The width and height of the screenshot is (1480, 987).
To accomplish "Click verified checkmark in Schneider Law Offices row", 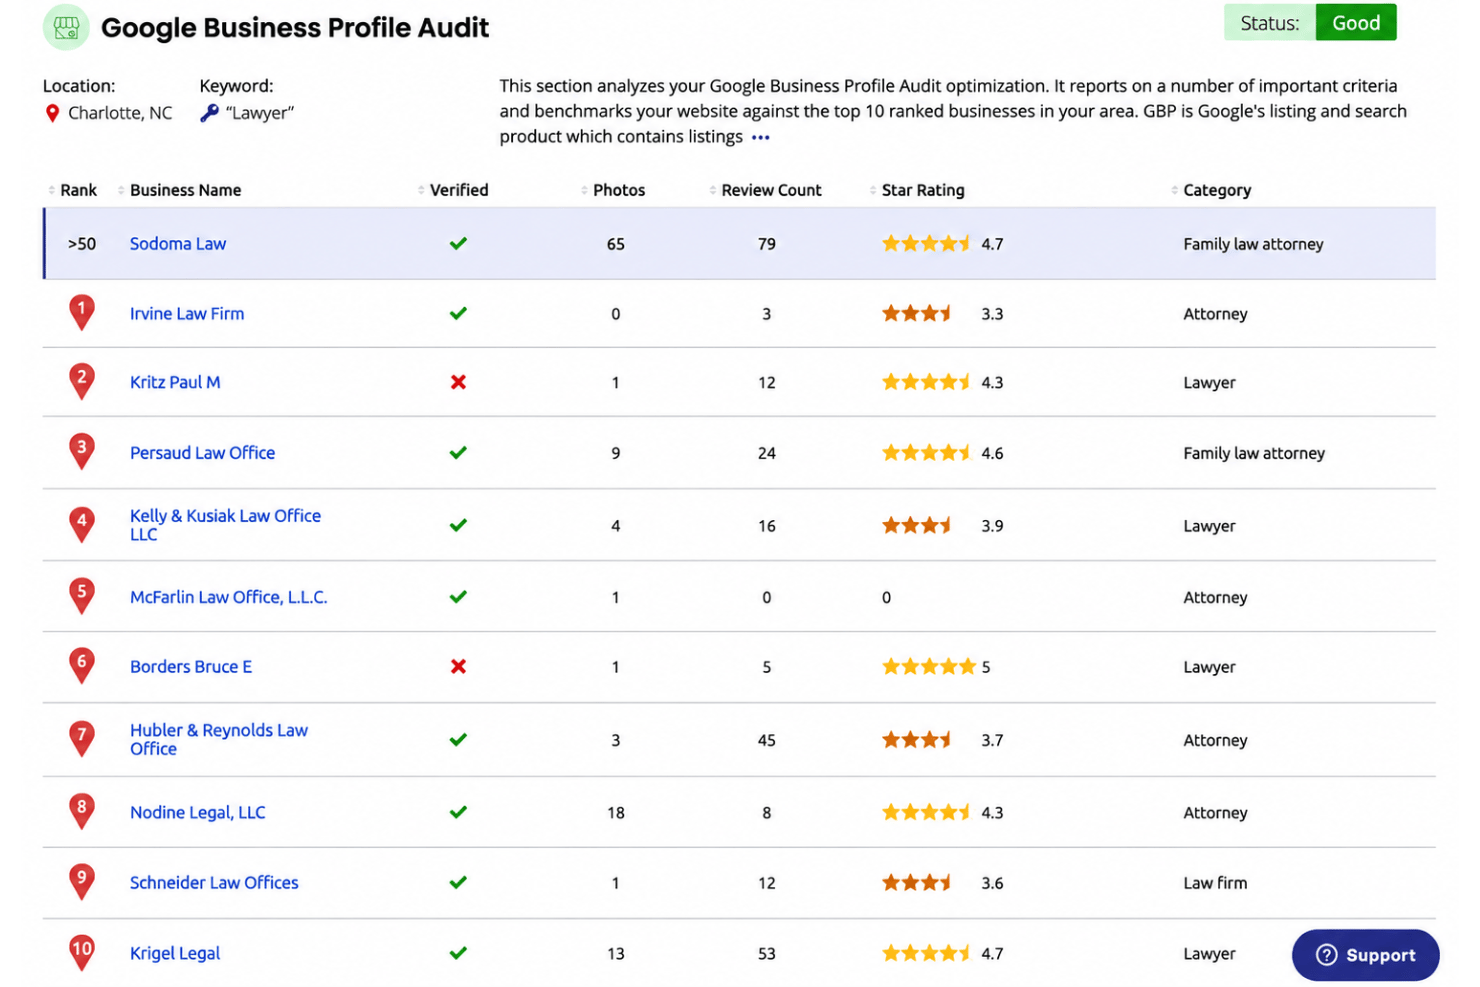I will 458,882.
